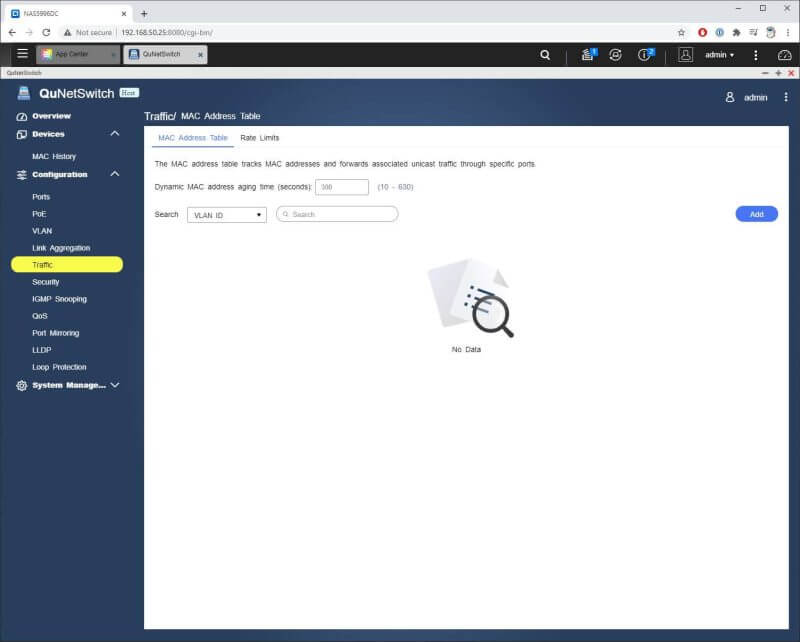
Task: Click the QuNetSwitch logo icon
Action: pyautogui.click(x=24, y=93)
